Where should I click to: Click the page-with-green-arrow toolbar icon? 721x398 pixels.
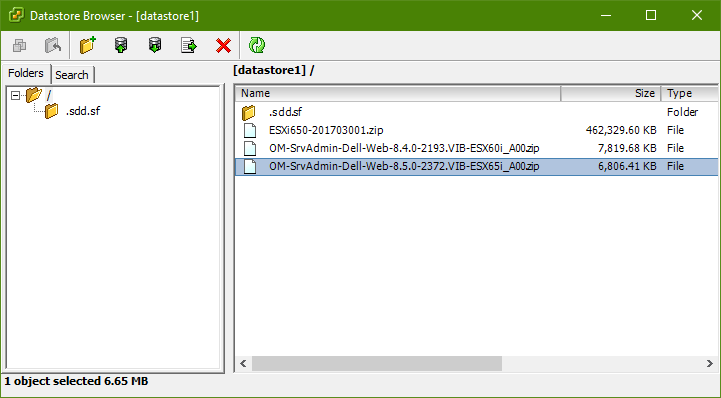(189, 45)
